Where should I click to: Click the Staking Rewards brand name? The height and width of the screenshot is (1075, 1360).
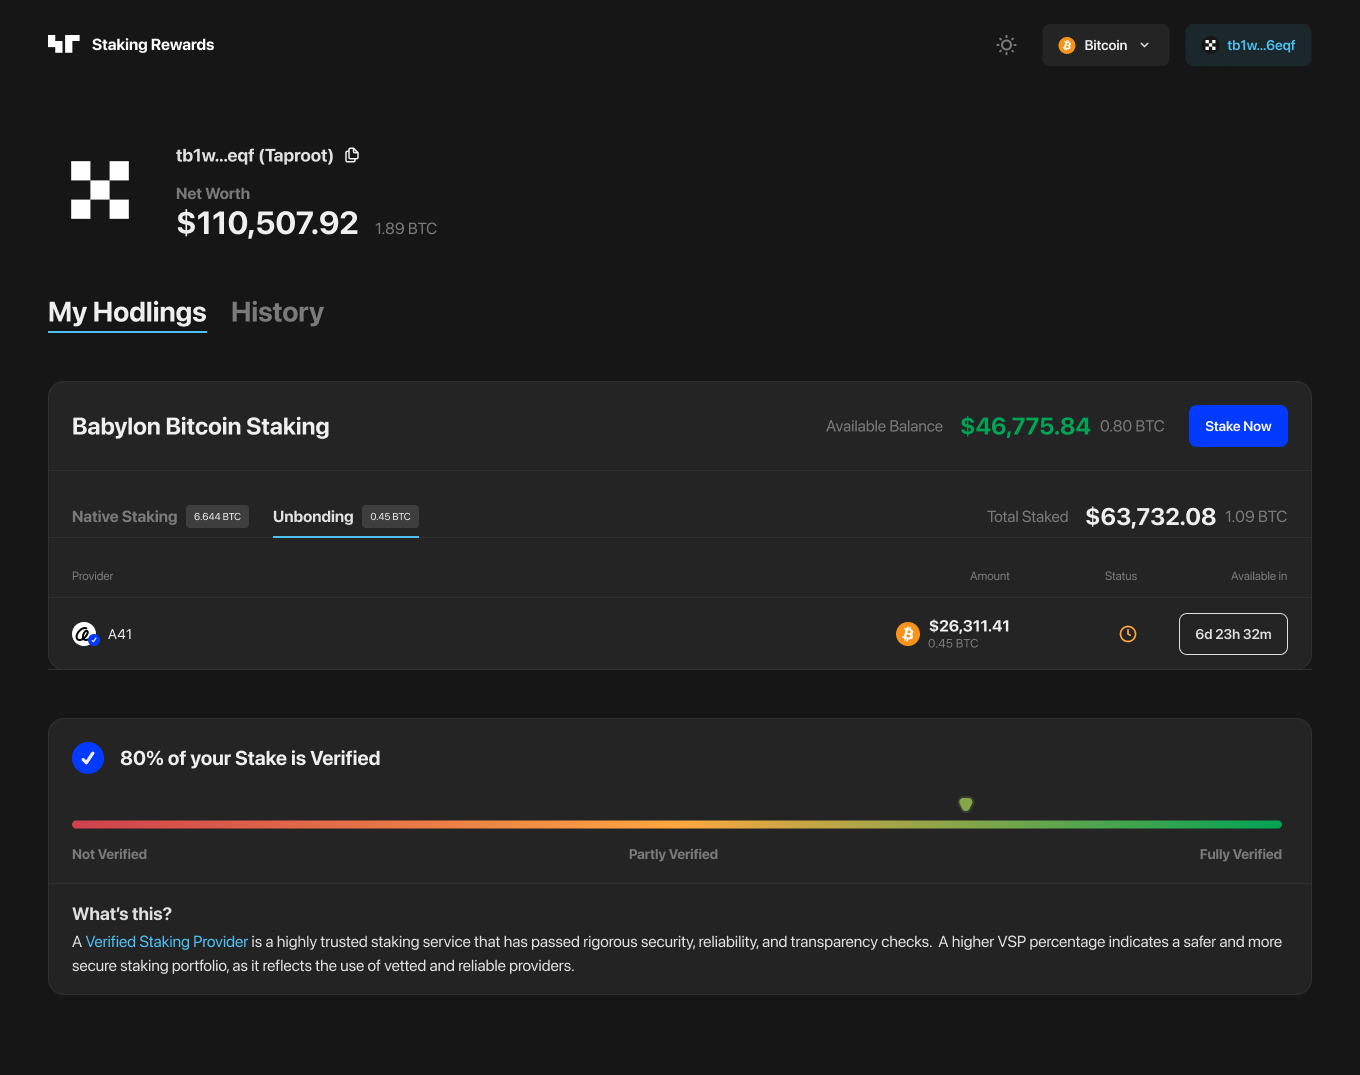[x=153, y=45]
